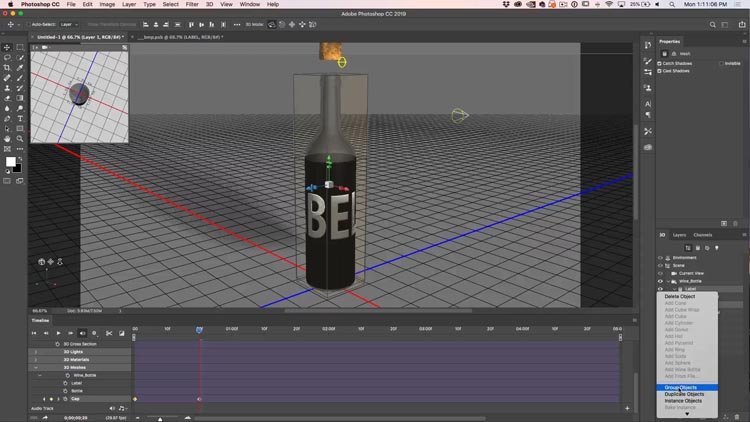Click the down arrow at the context menu bottom

[687, 414]
